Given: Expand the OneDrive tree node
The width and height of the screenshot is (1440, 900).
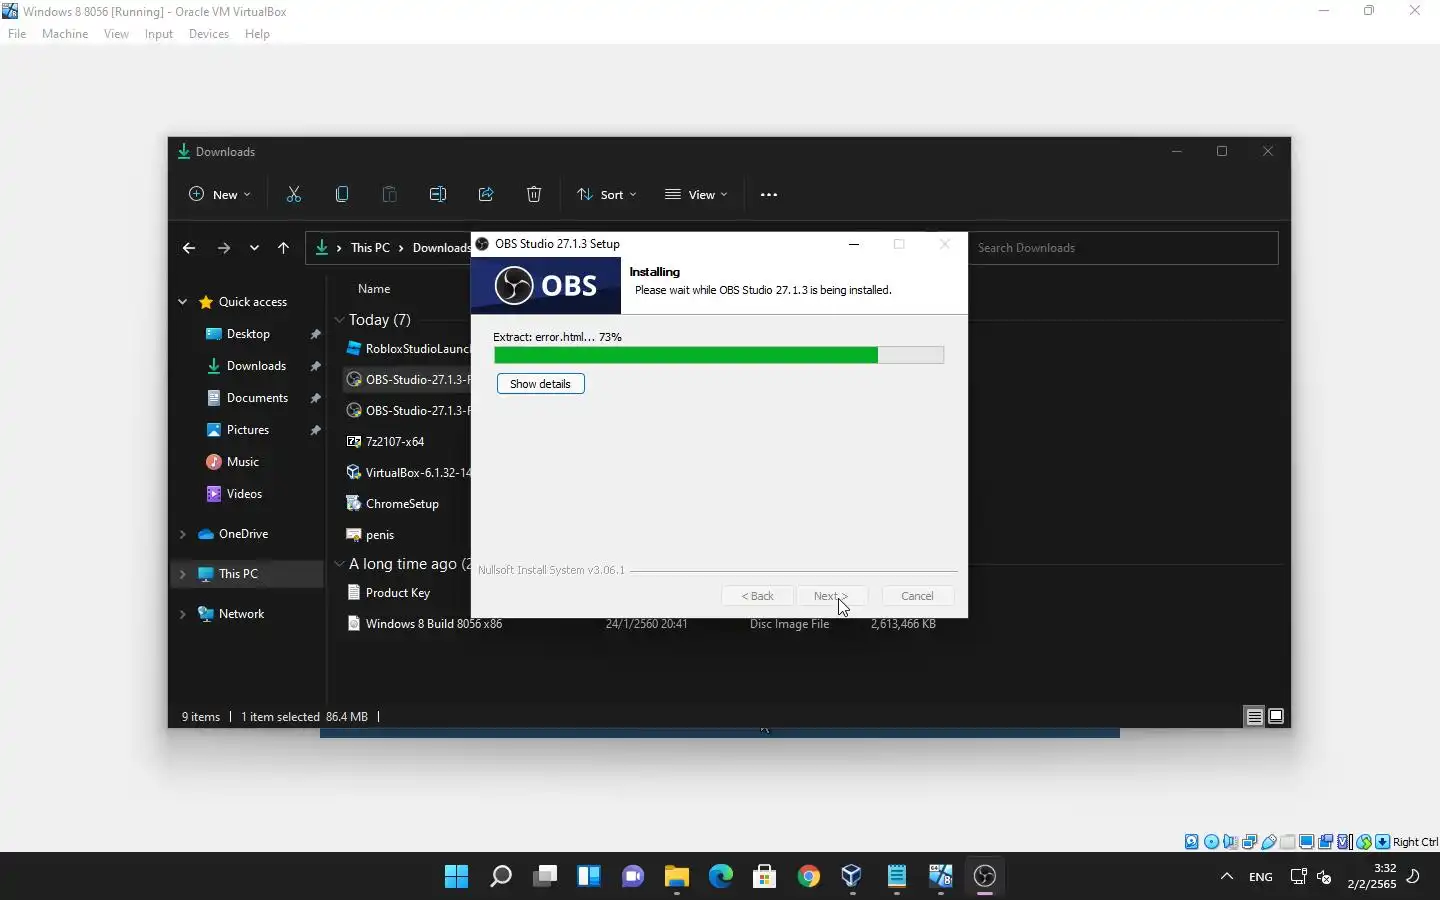Looking at the screenshot, I should click(182, 534).
